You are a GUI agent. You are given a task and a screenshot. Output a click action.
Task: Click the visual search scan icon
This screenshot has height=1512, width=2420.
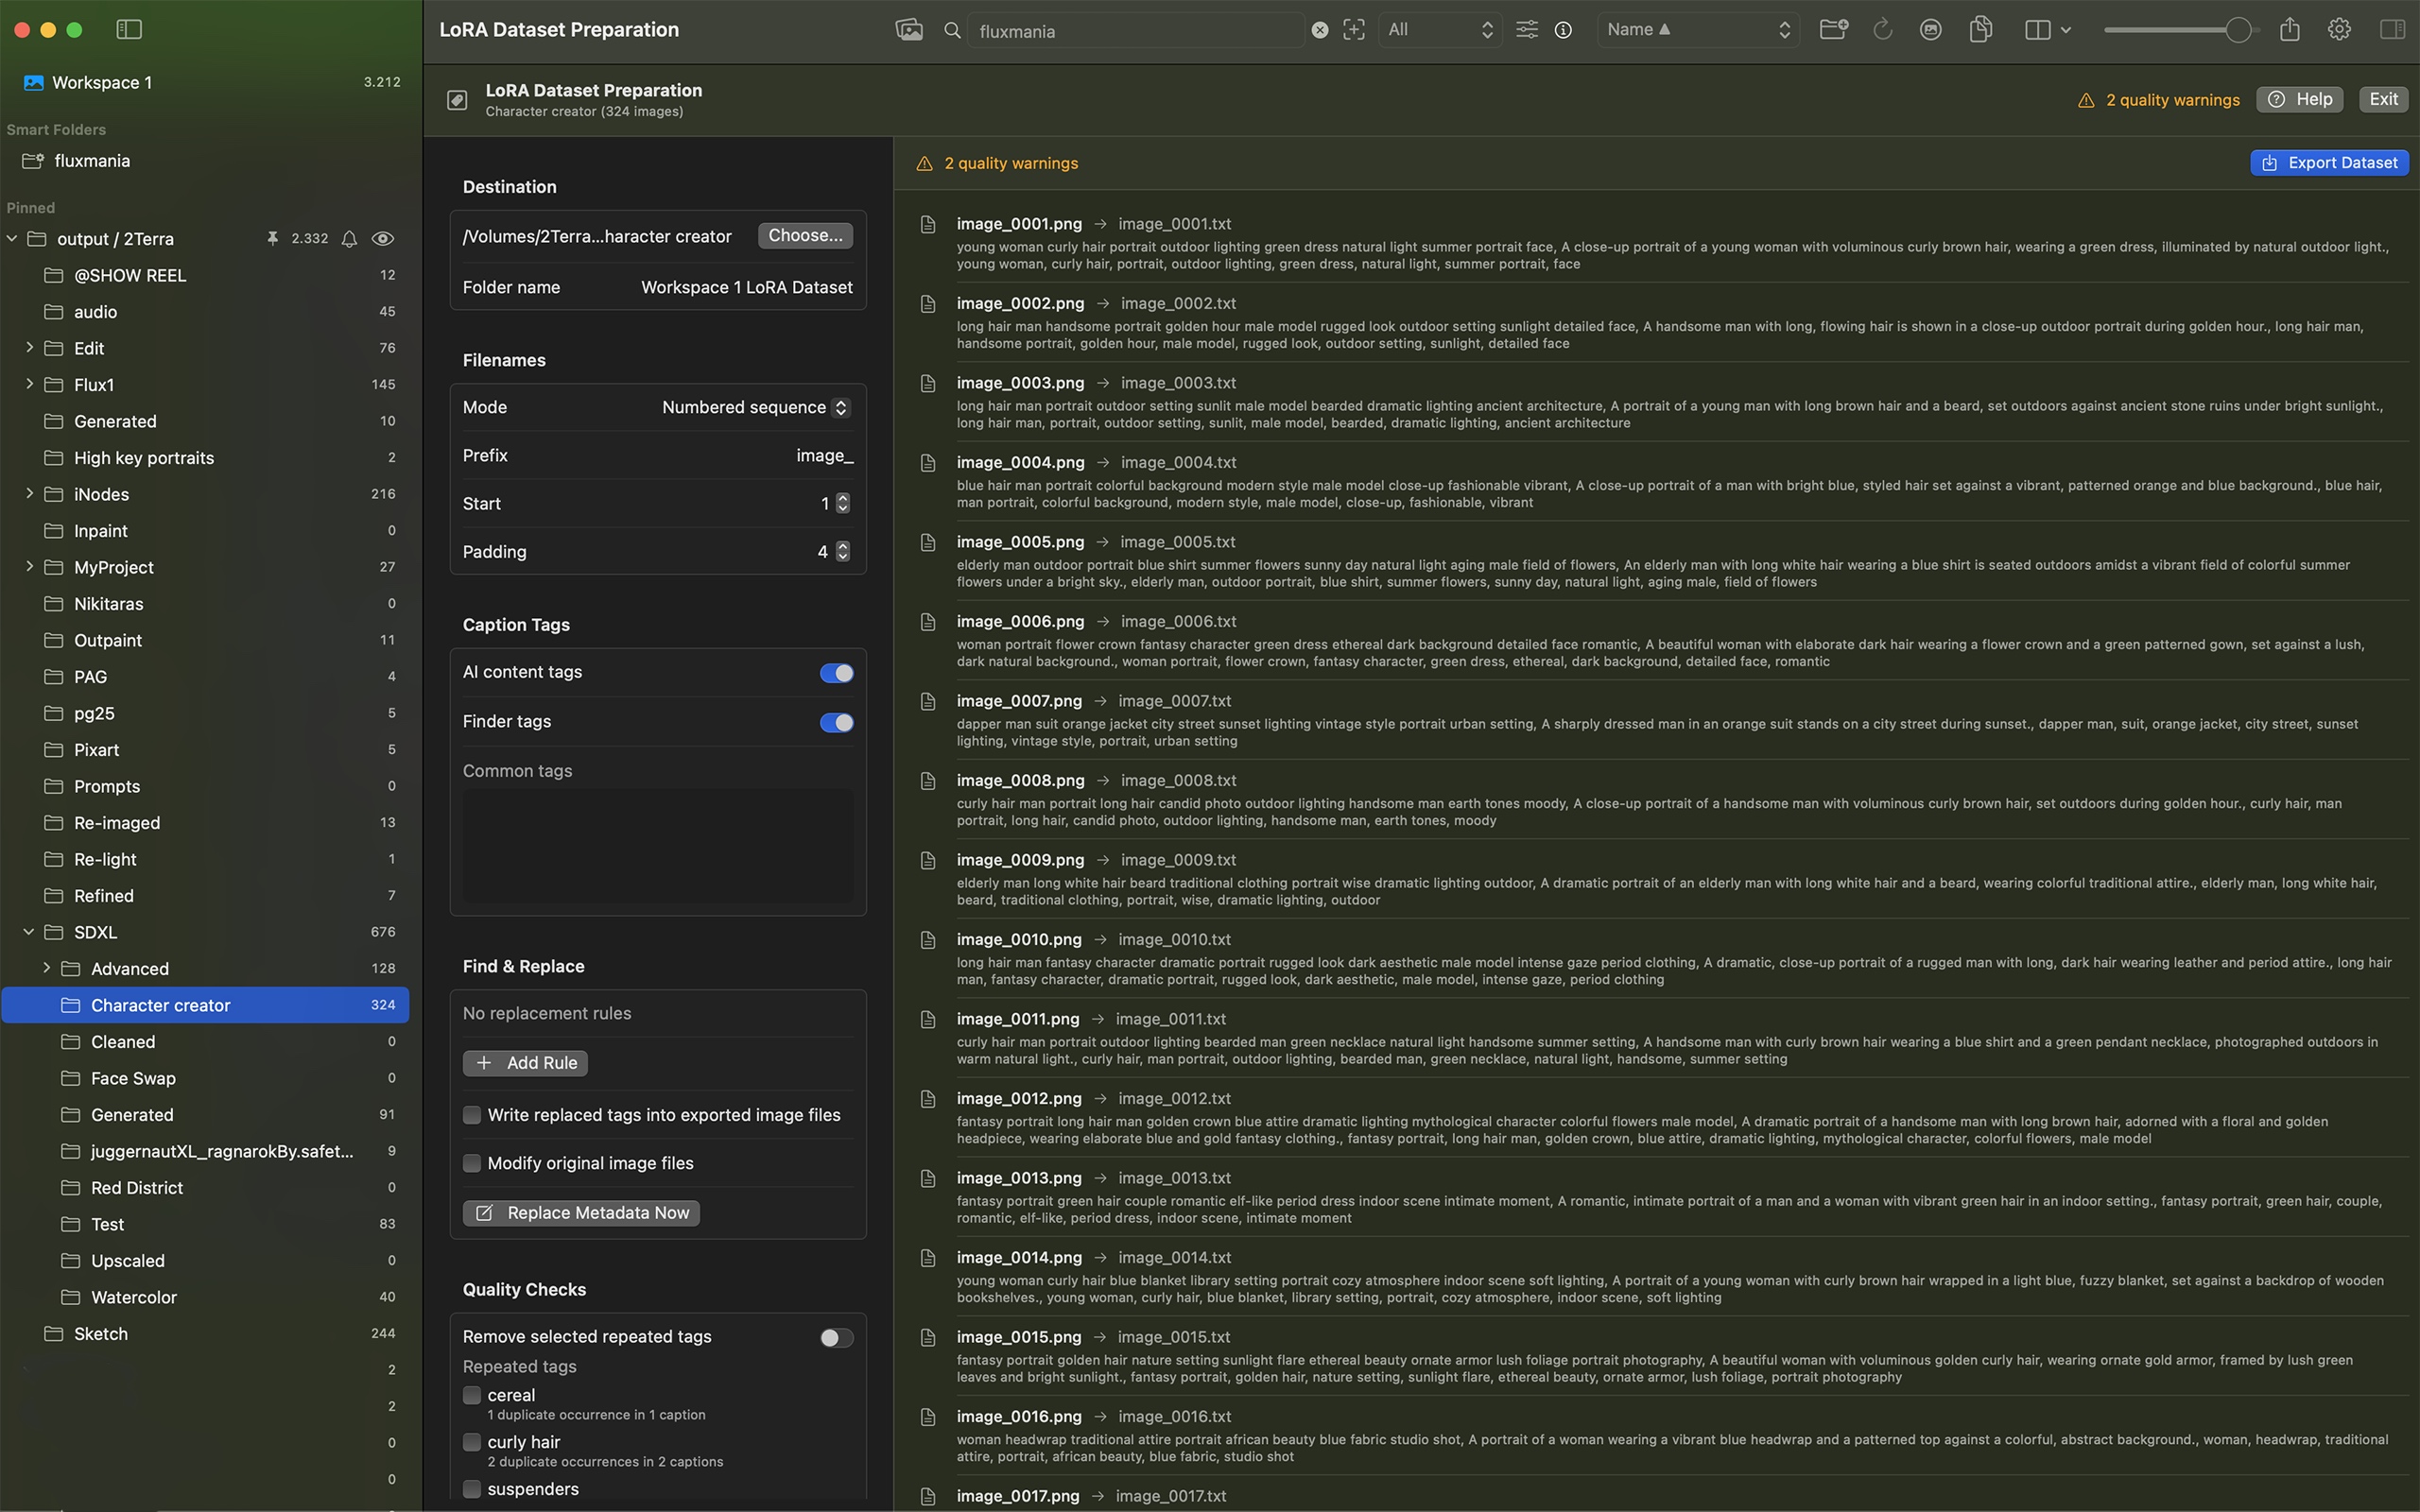click(x=1354, y=30)
